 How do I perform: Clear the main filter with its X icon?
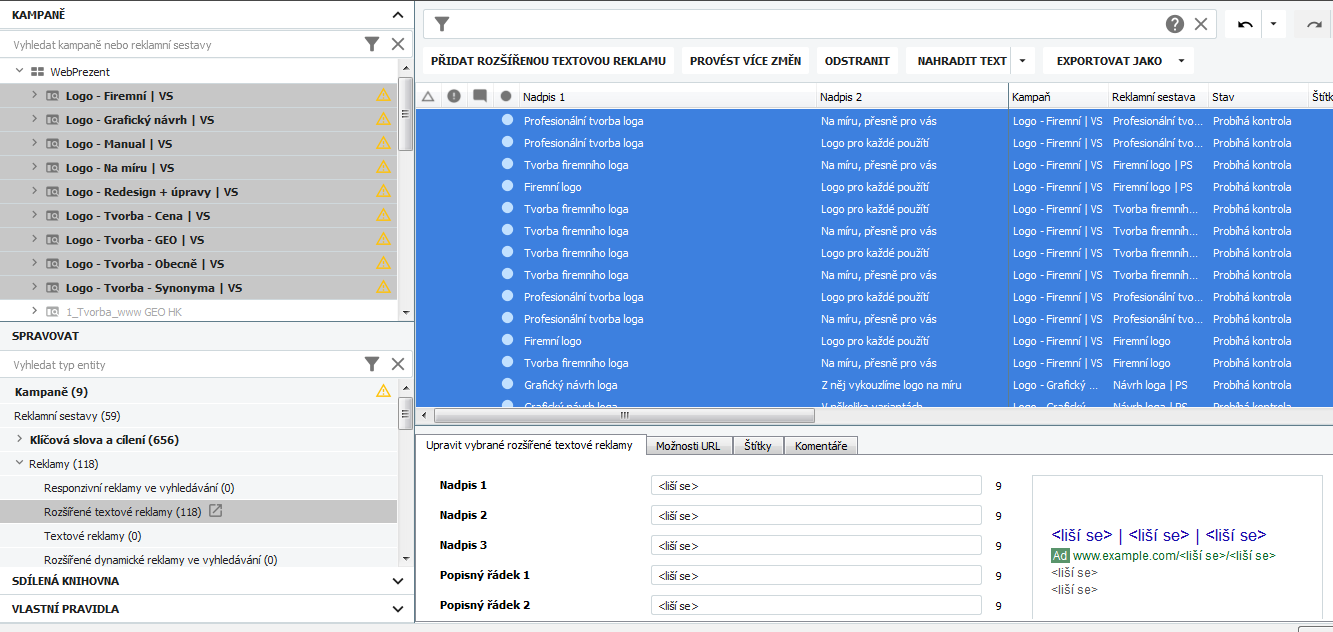[x=1201, y=24]
